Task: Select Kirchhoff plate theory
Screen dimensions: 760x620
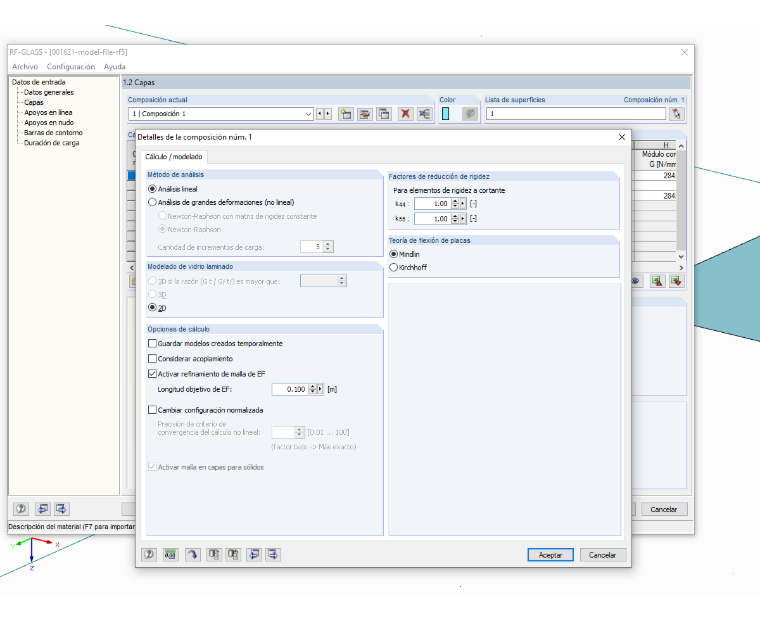Action: (x=394, y=267)
